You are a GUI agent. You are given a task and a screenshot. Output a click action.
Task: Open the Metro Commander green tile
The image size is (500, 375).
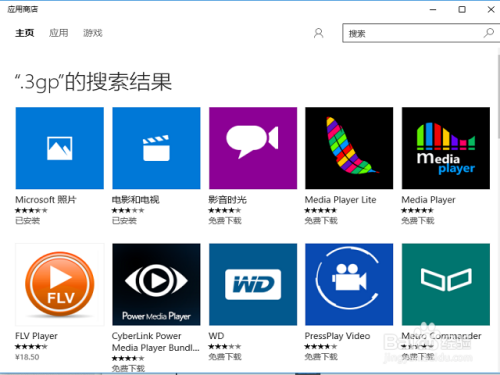tap(446, 284)
